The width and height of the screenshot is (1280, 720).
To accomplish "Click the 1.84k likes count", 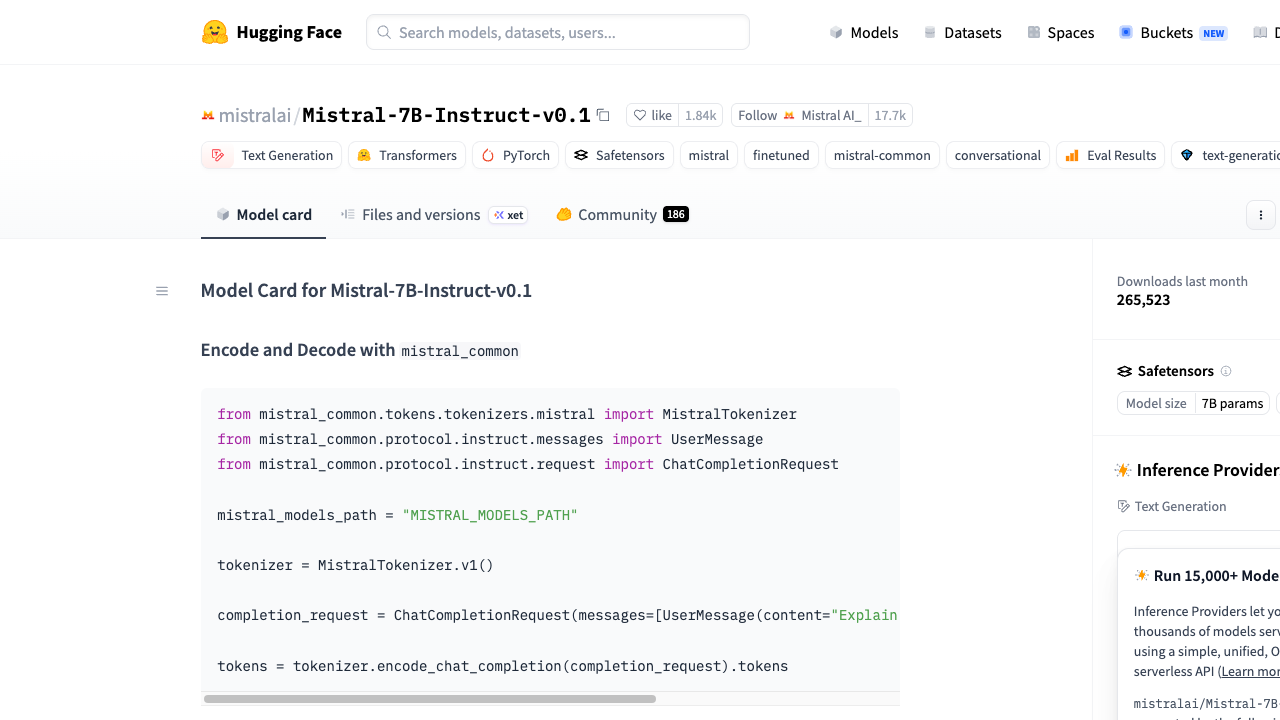I will click(701, 115).
